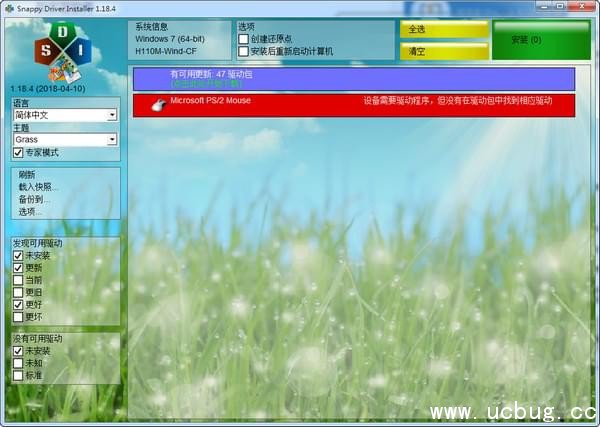Select 备份到... in the left panel

click(34, 199)
